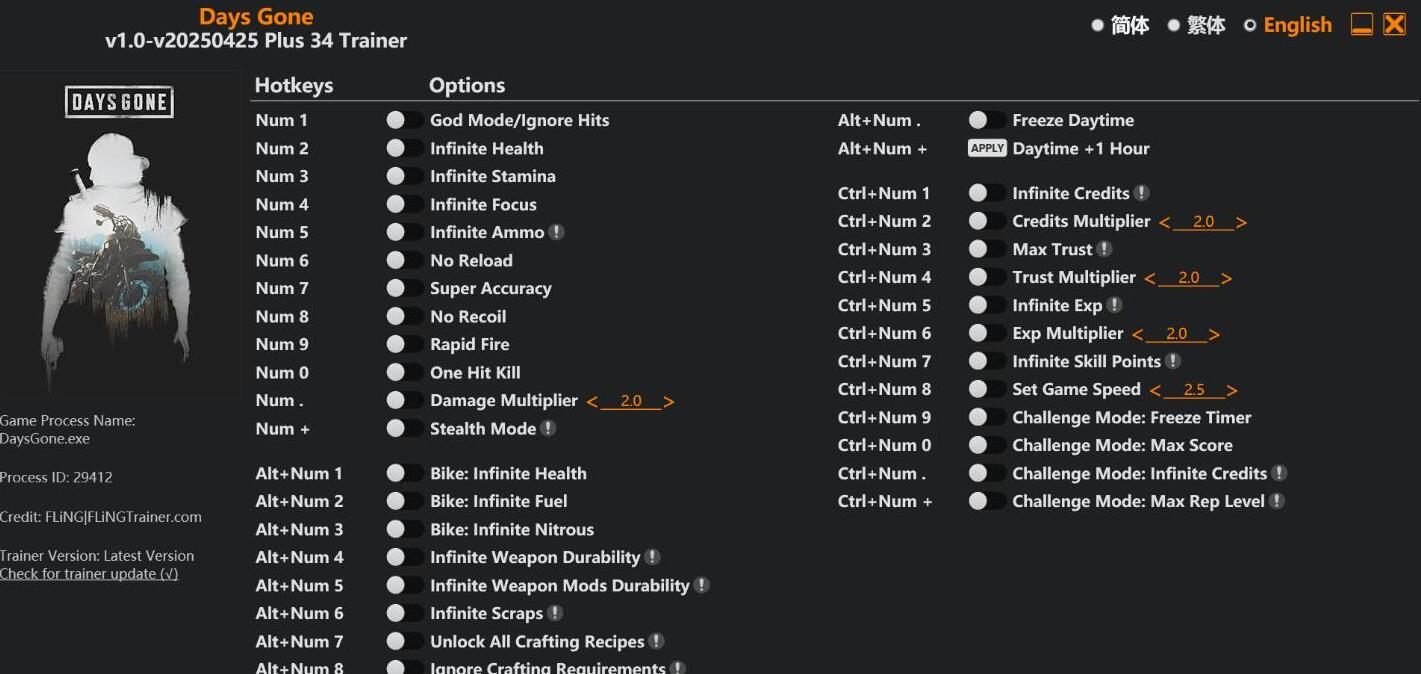Screen dimensions: 1421x674
Task: Click the Options column header
Action: coord(467,86)
